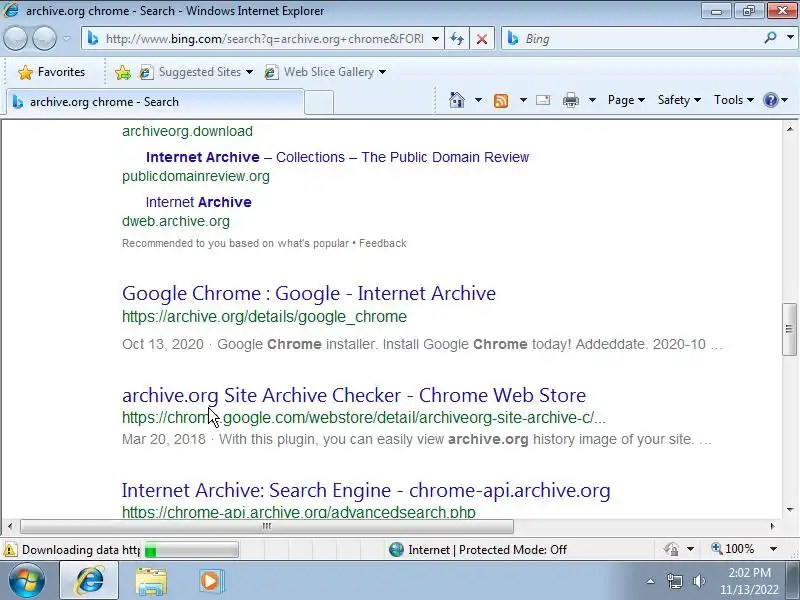This screenshot has width=800, height=600.
Task: Open Web Slice Gallery dropdown
Action: coord(325,72)
